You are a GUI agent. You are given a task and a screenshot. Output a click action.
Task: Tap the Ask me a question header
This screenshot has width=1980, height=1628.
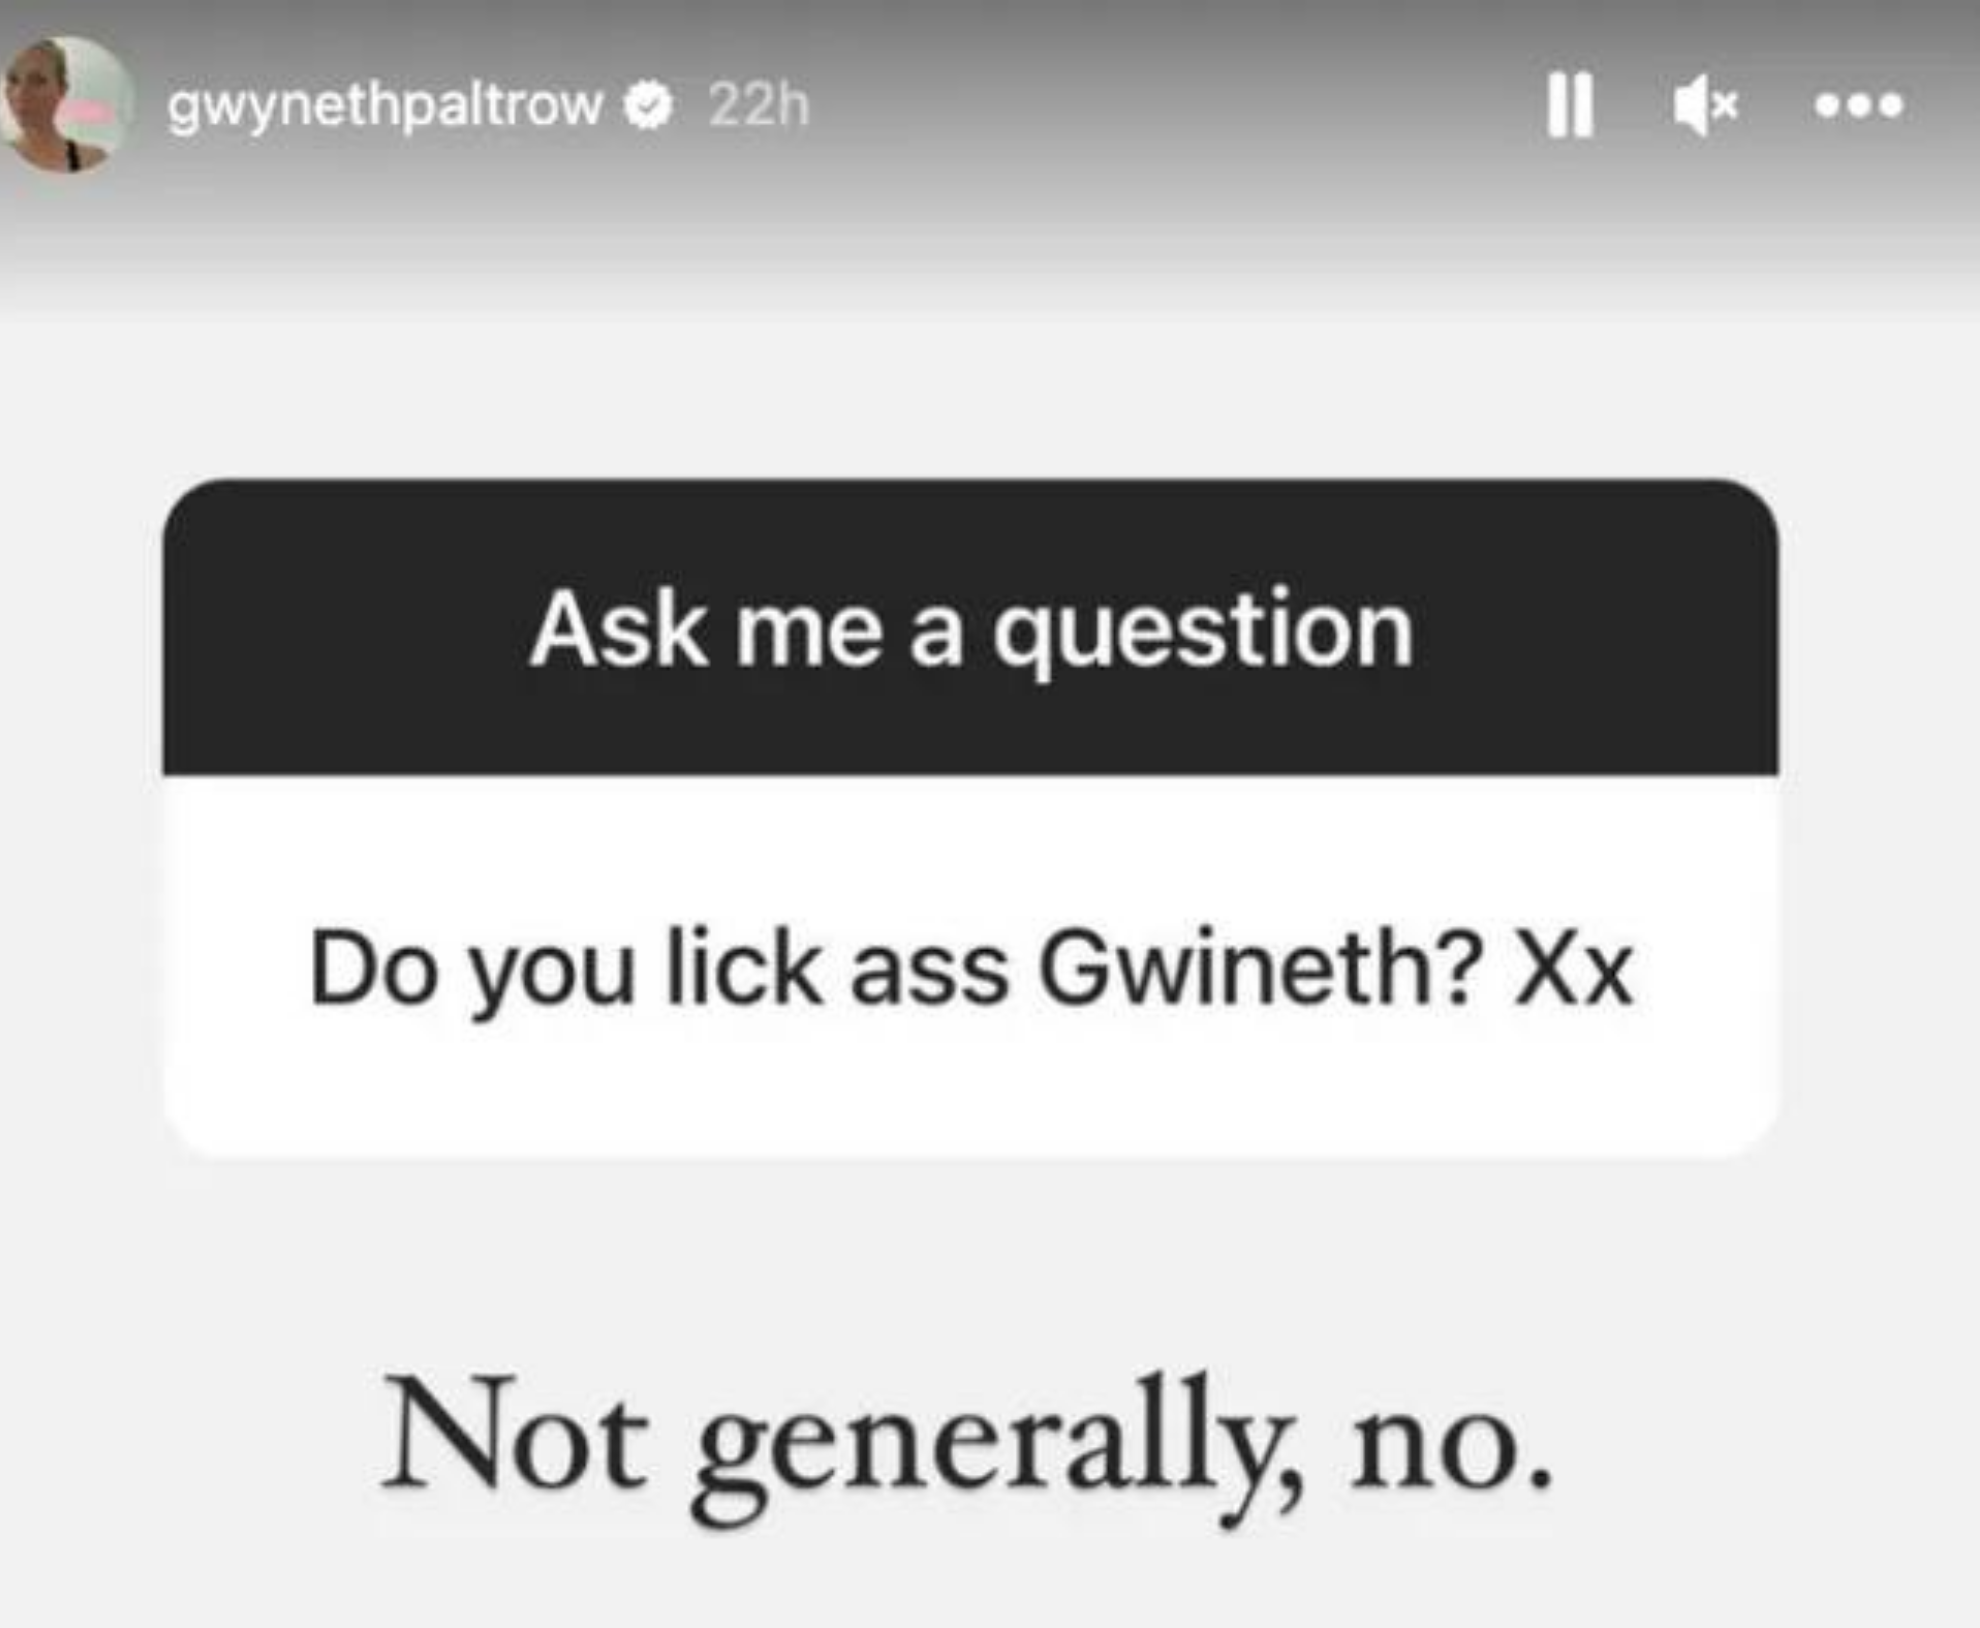[970, 628]
